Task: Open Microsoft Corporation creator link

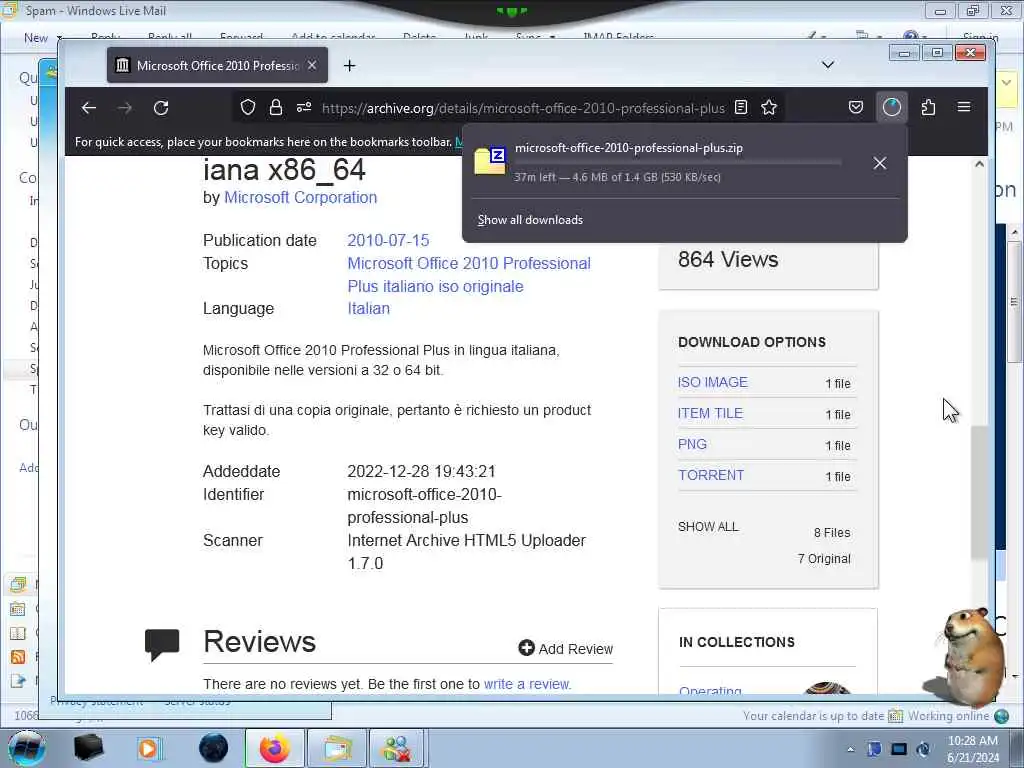Action: (x=300, y=197)
